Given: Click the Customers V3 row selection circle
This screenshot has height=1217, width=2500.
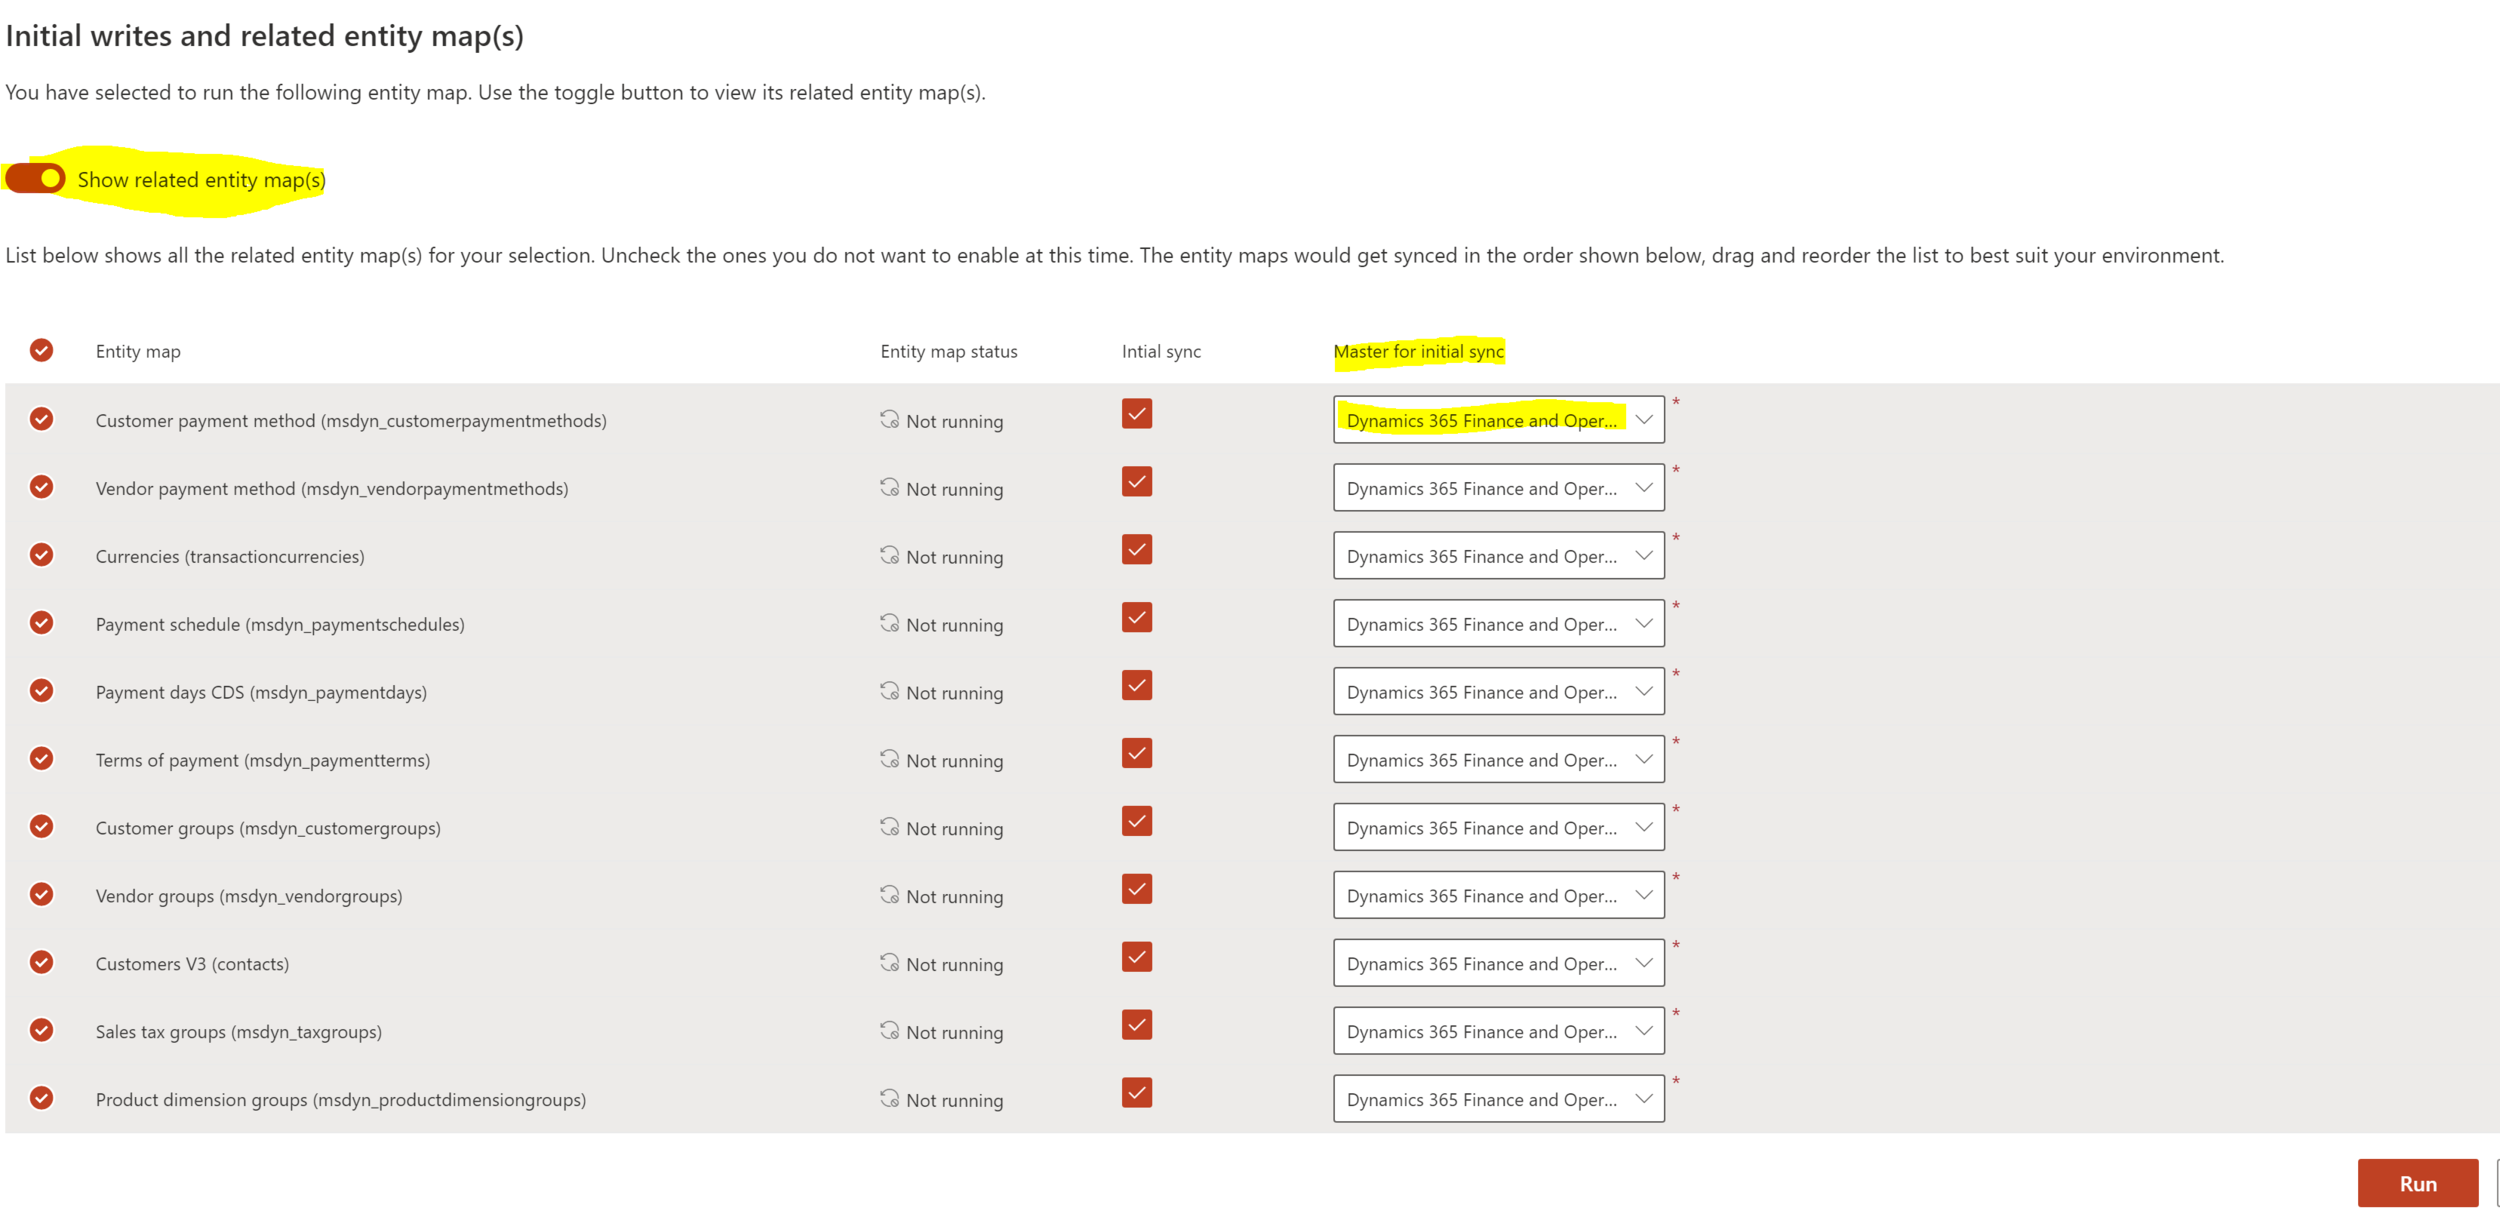Looking at the screenshot, I should 41,963.
